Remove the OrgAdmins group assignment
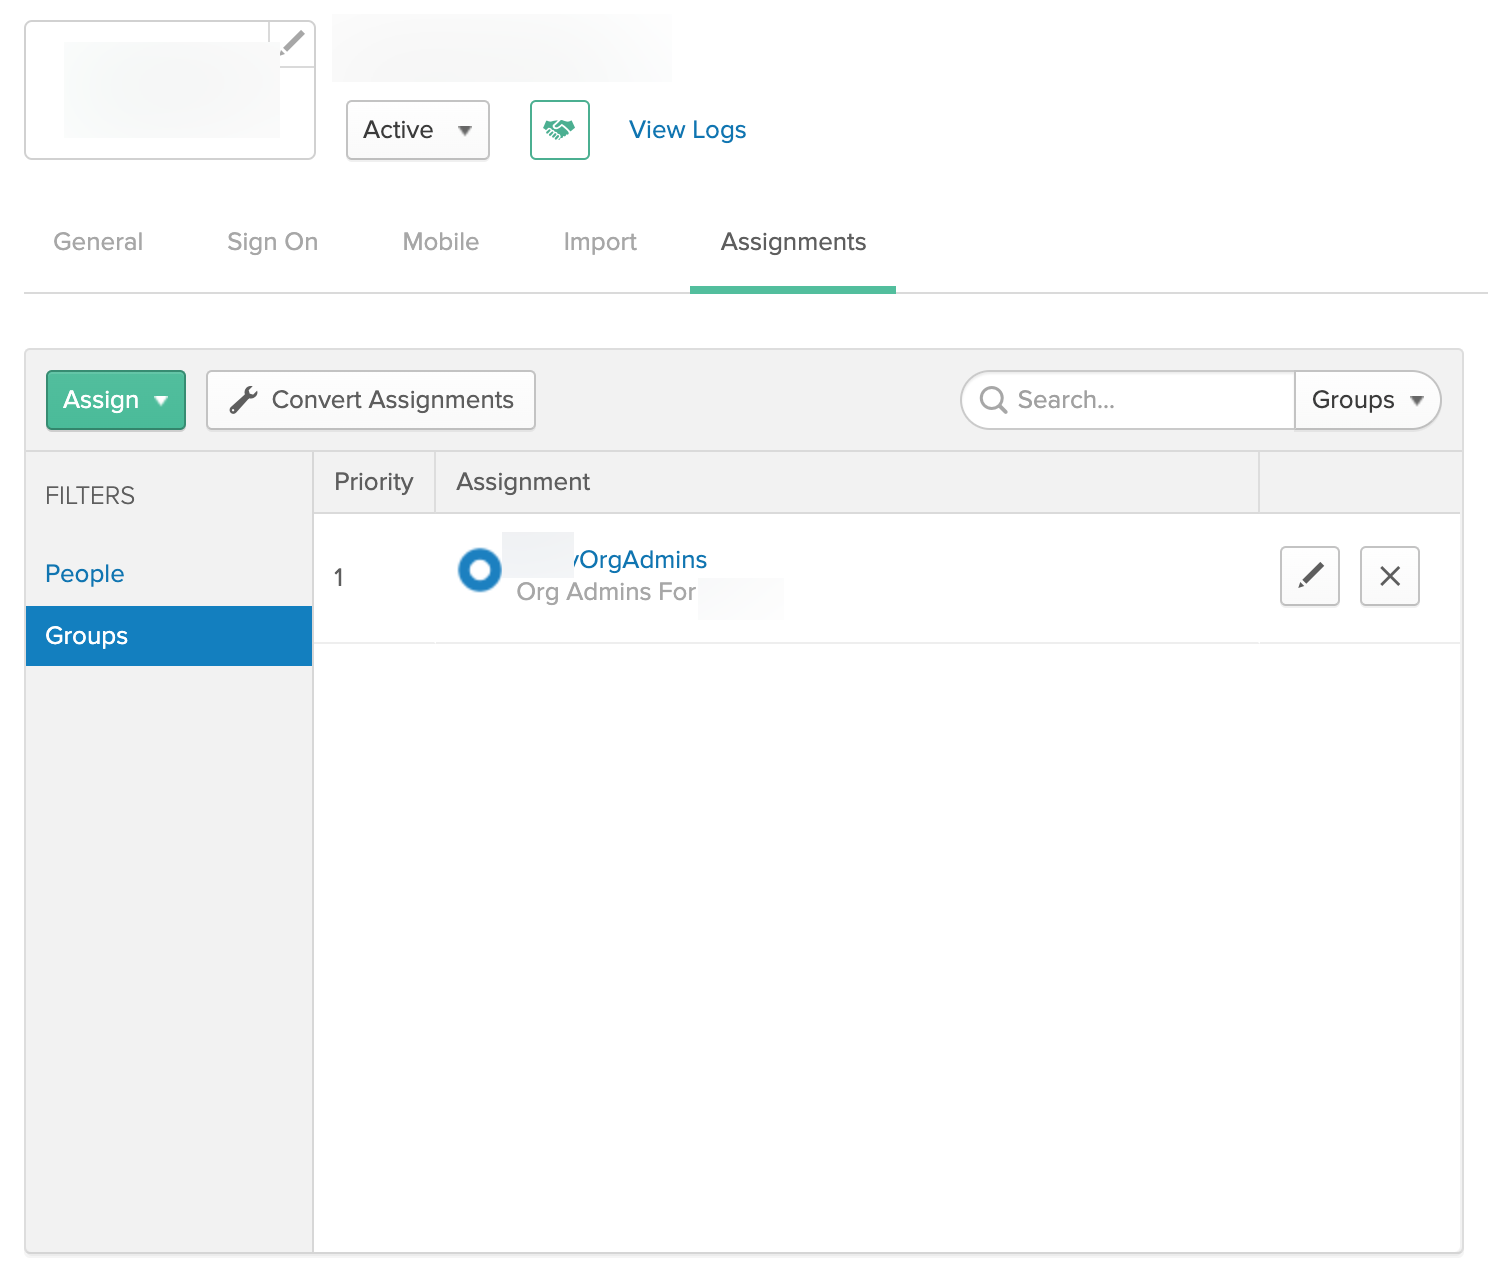The width and height of the screenshot is (1488, 1278). 1389,576
